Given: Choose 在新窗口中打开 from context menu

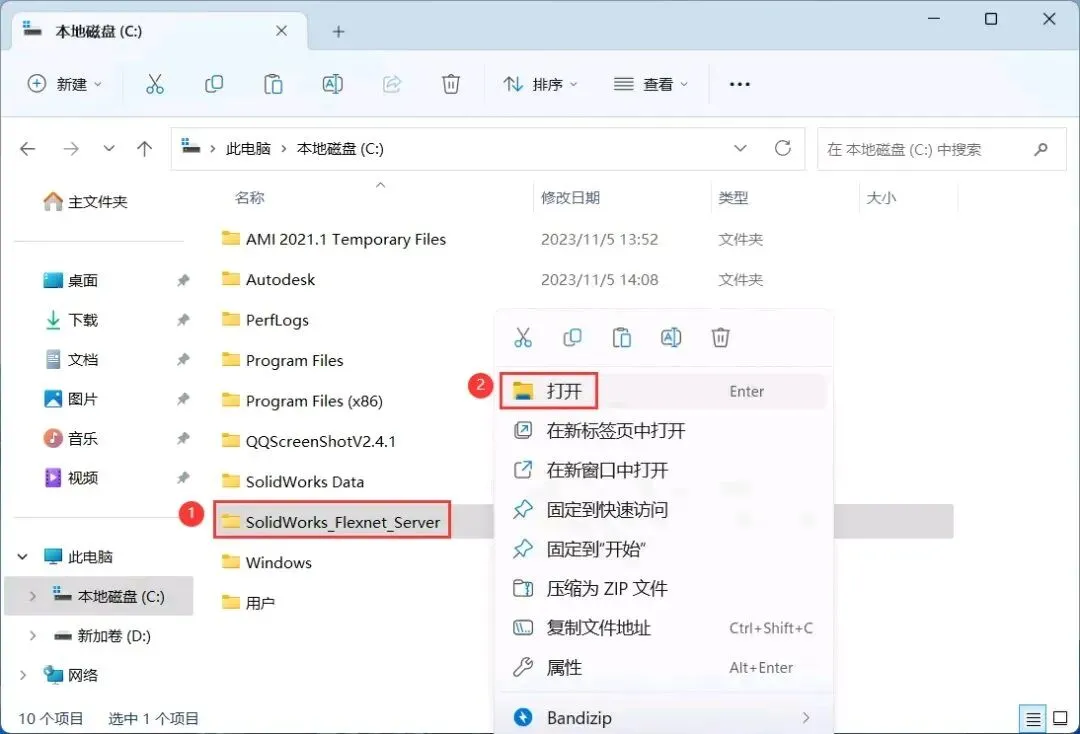Looking at the screenshot, I should (663, 470).
